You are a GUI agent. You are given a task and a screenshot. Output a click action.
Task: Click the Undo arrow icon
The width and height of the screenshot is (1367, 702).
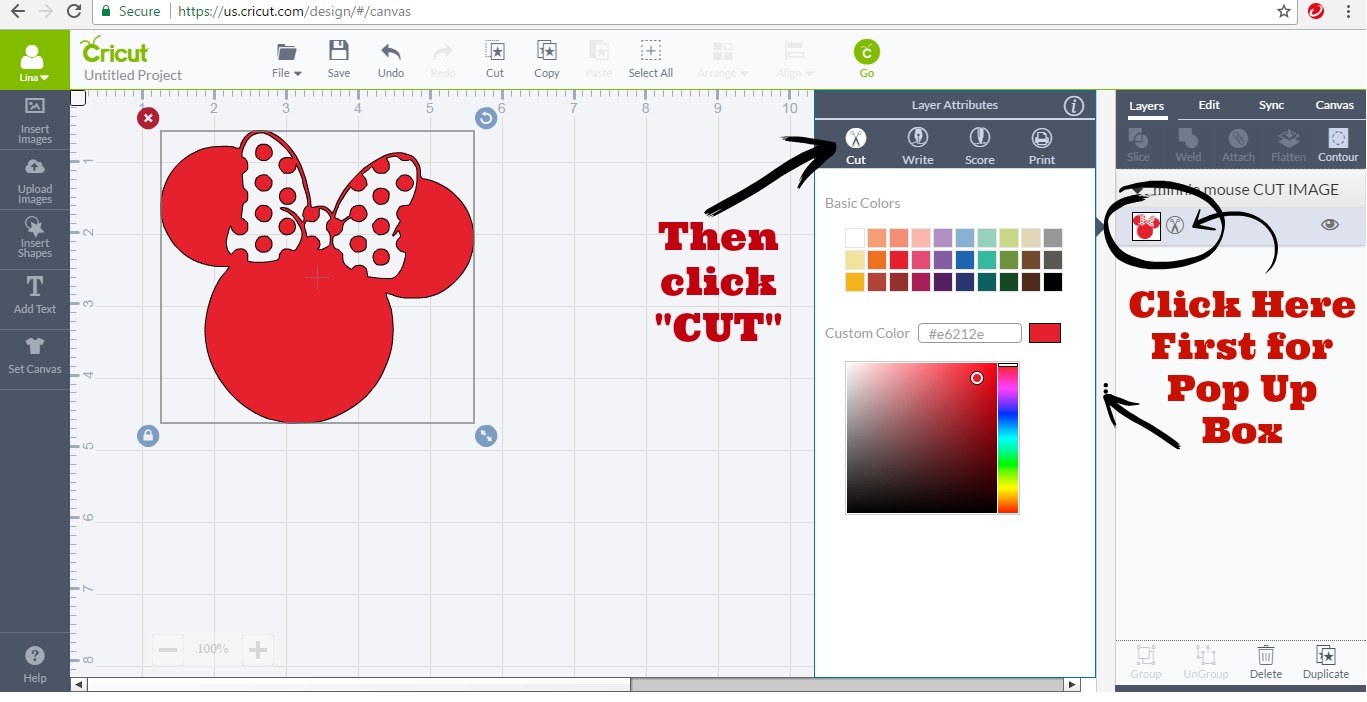tap(391, 59)
